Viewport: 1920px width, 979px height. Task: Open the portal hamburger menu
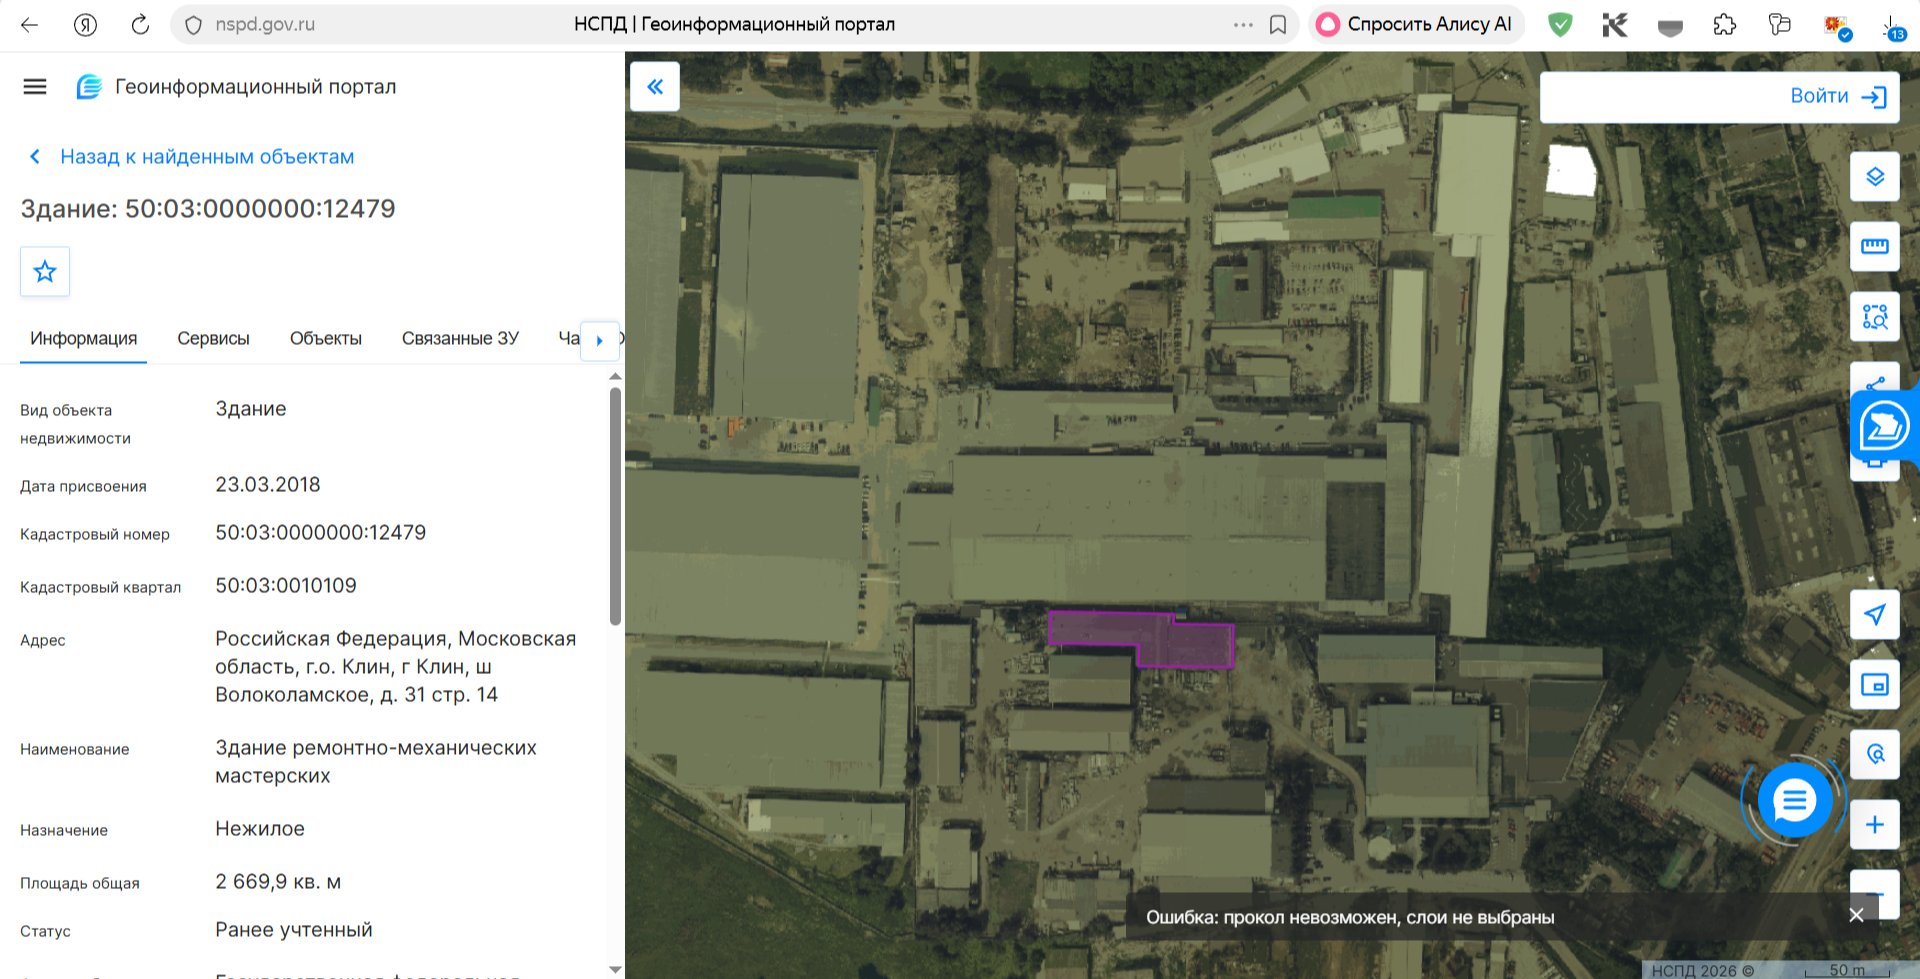35,87
